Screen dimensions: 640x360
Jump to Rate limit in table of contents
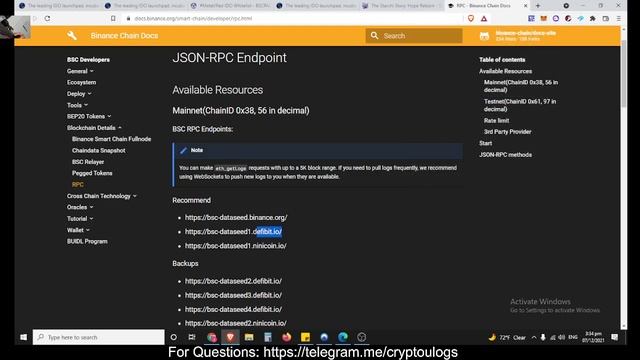point(496,121)
